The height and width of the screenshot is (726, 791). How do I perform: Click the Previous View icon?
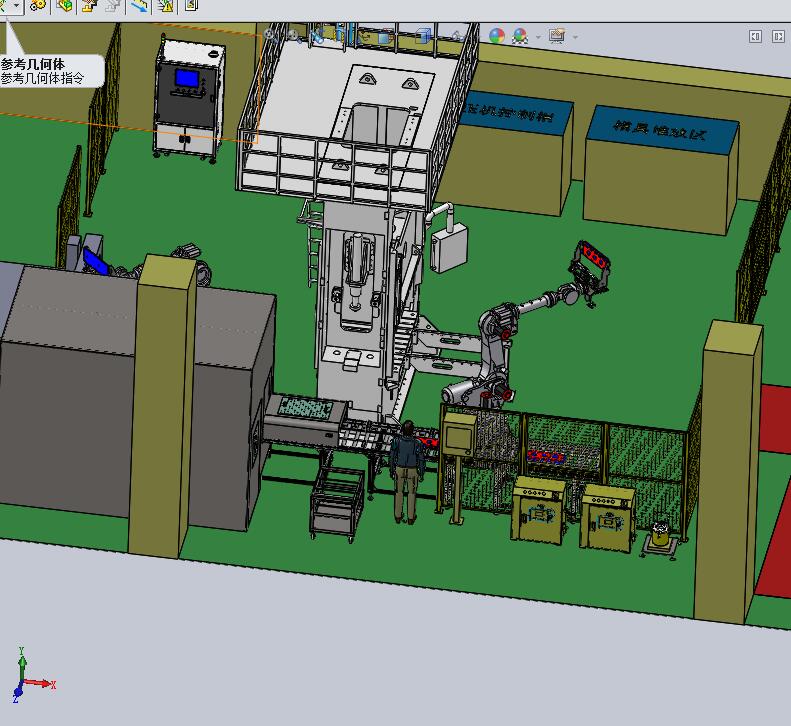tap(317, 36)
